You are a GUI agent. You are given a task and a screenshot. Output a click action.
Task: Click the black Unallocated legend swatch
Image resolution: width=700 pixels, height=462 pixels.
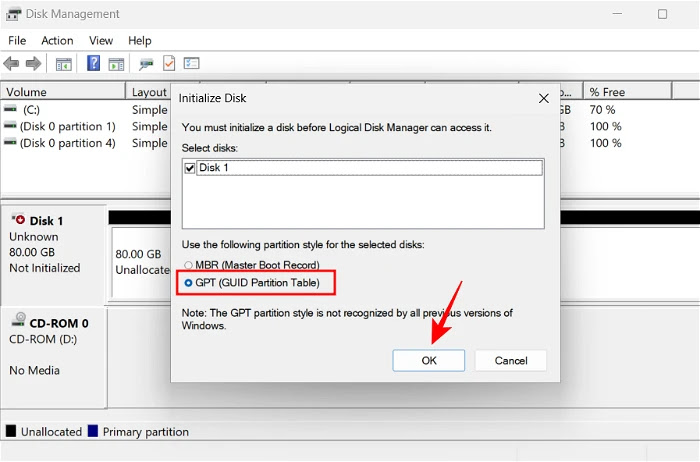11,431
